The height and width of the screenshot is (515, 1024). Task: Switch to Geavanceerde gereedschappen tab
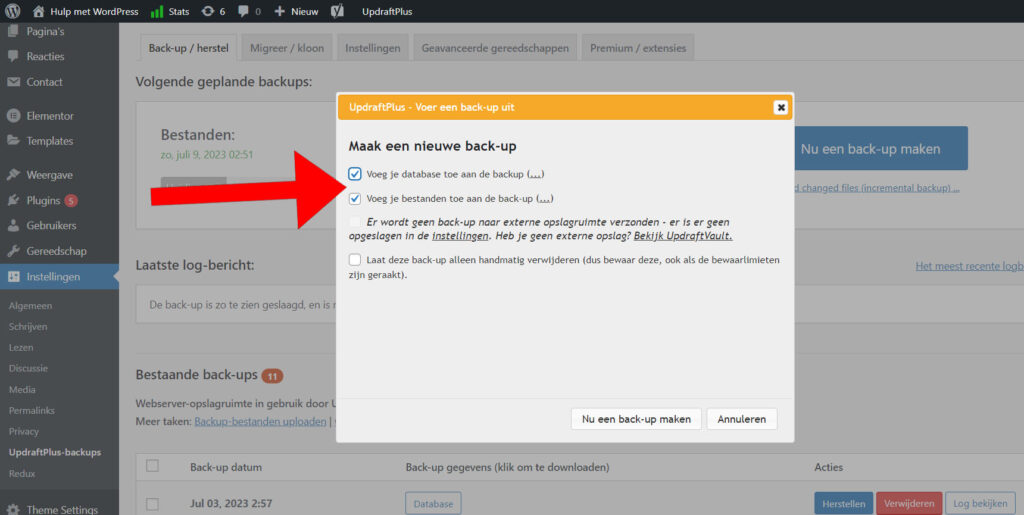[x=495, y=48]
